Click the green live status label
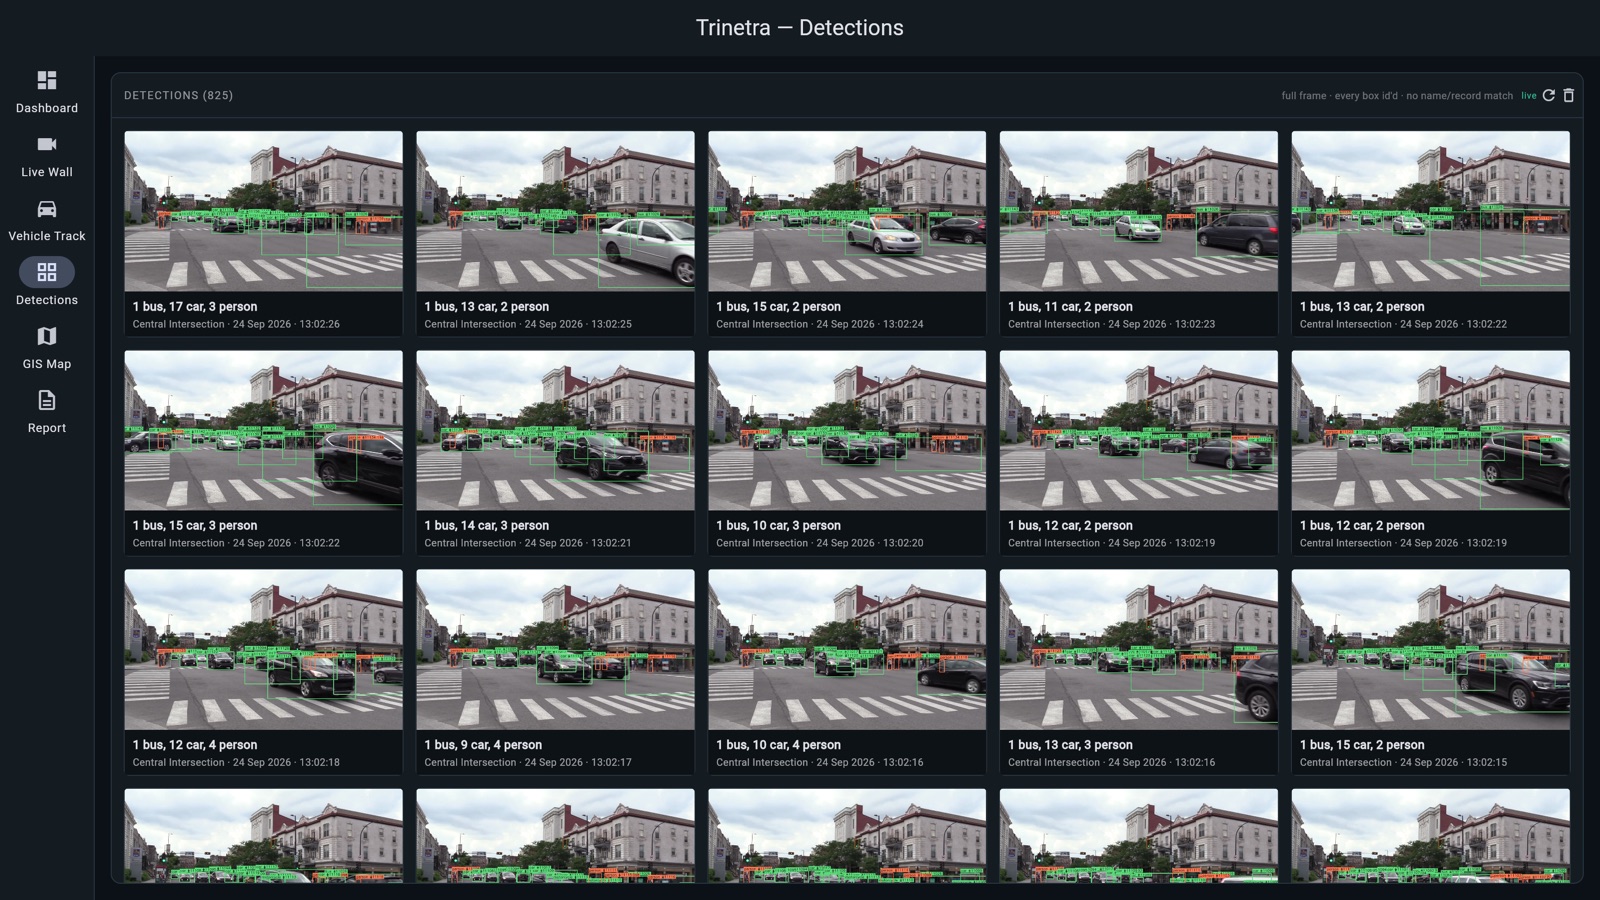The height and width of the screenshot is (900, 1600). (x=1529, y=96)
